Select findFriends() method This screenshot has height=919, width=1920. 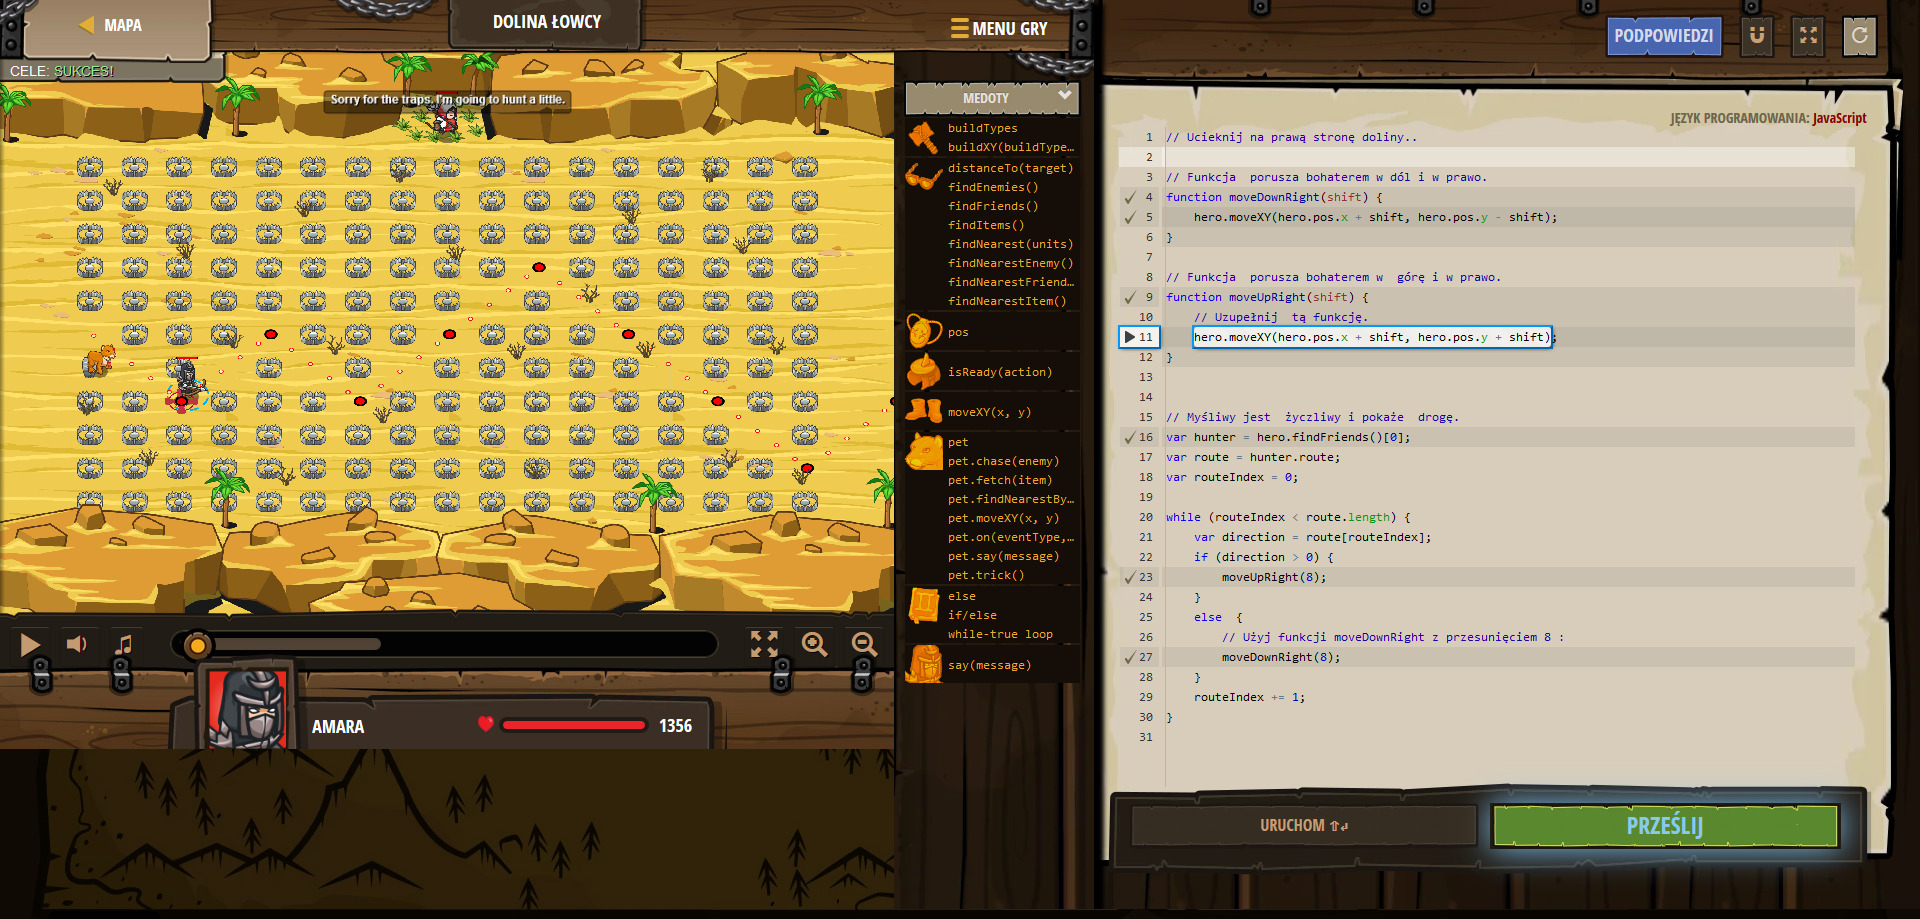(x=993, y=206)
